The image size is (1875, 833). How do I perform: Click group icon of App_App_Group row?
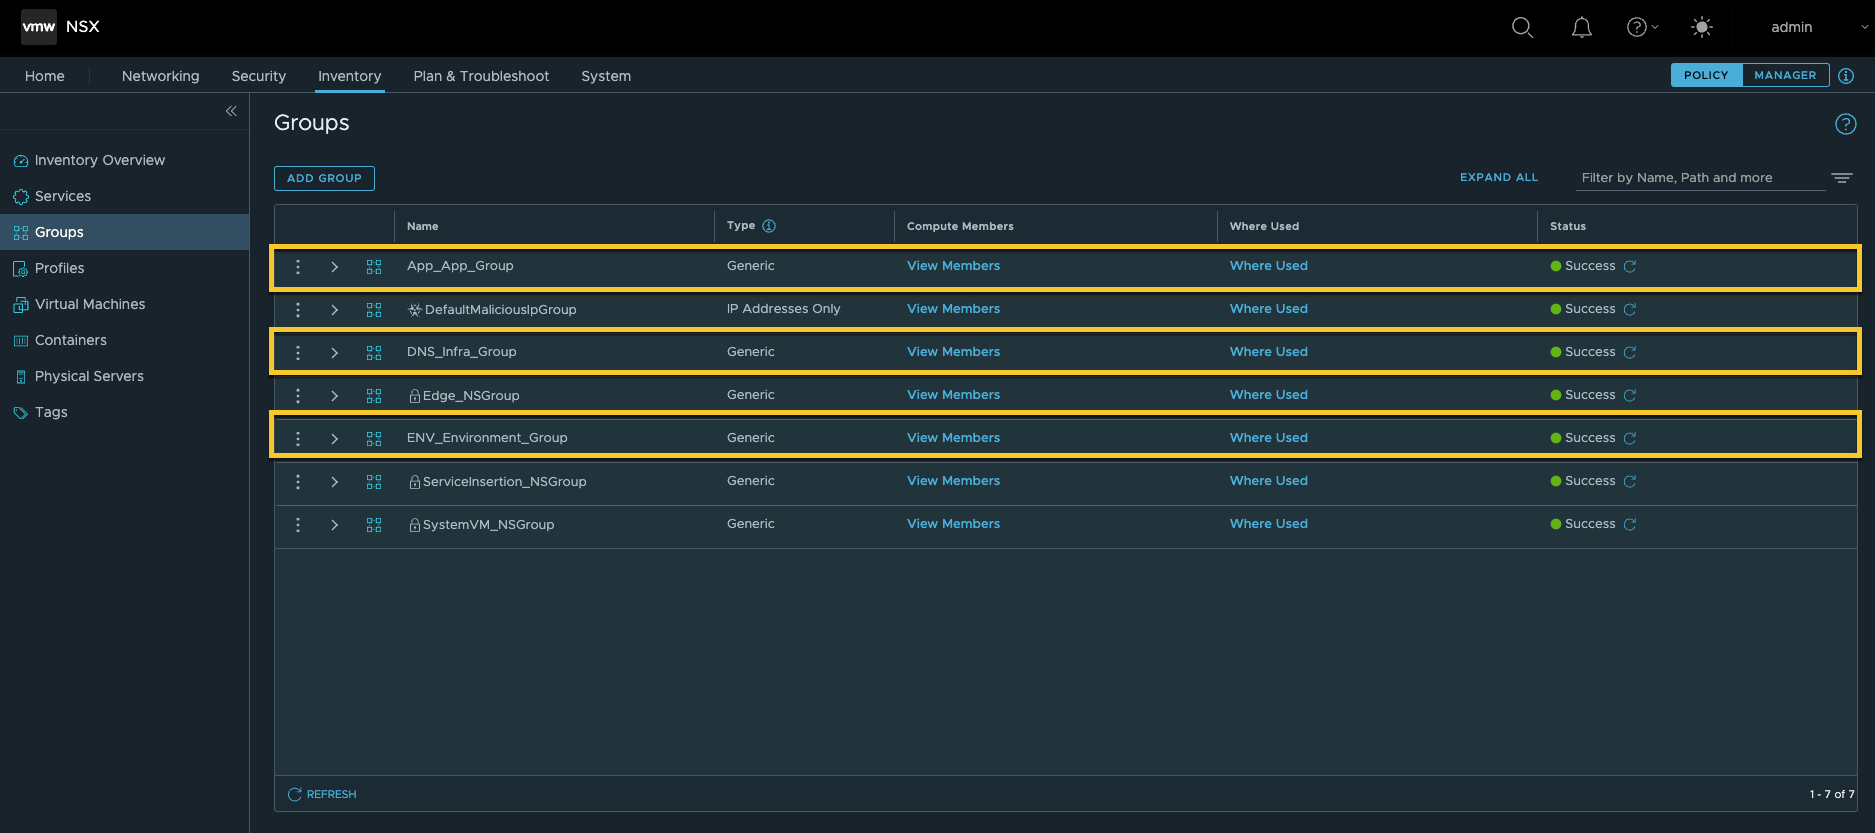coord(374,267)
